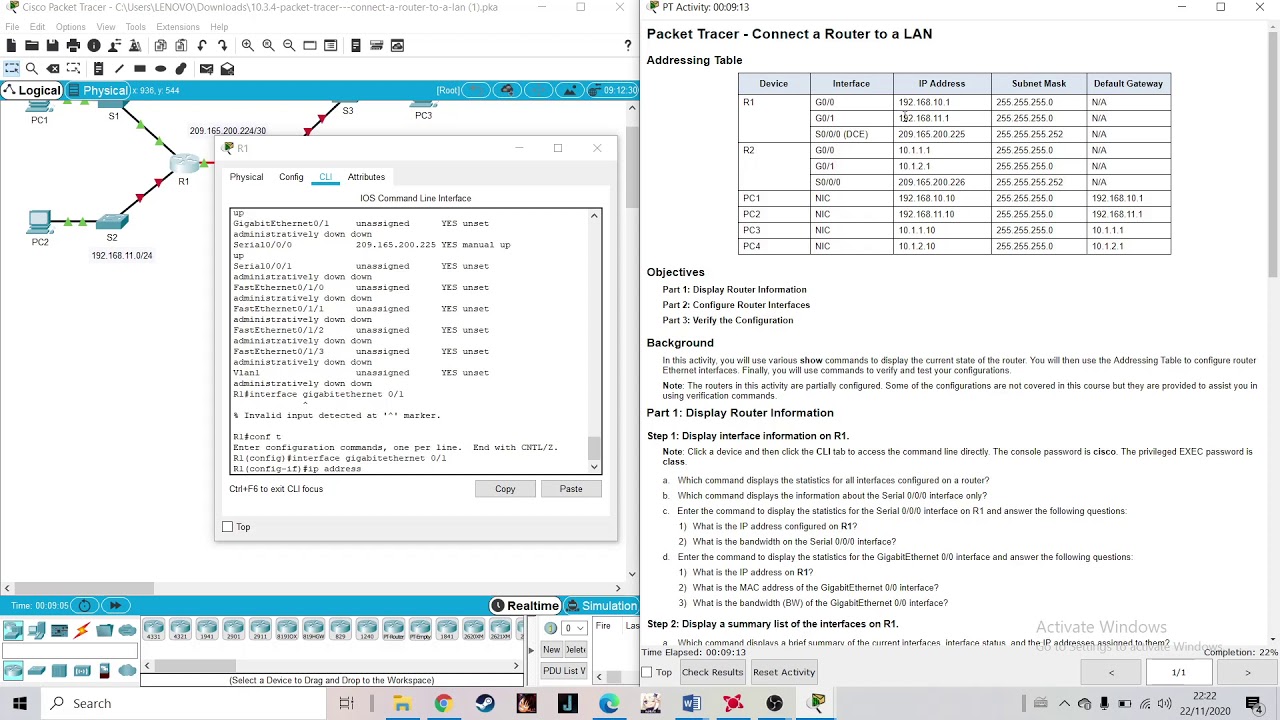Open the Extensions menu
Image resolution: width=1280 pixels, height=720 pixels.
coord(178,27)
